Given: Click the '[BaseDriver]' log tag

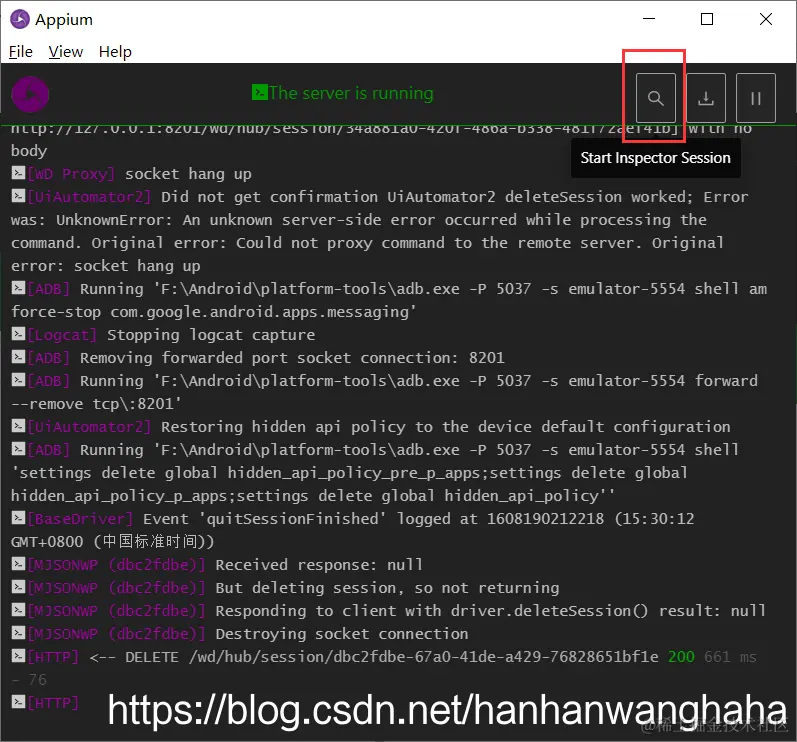Looking at the screenshot, I should click(80, 519).
